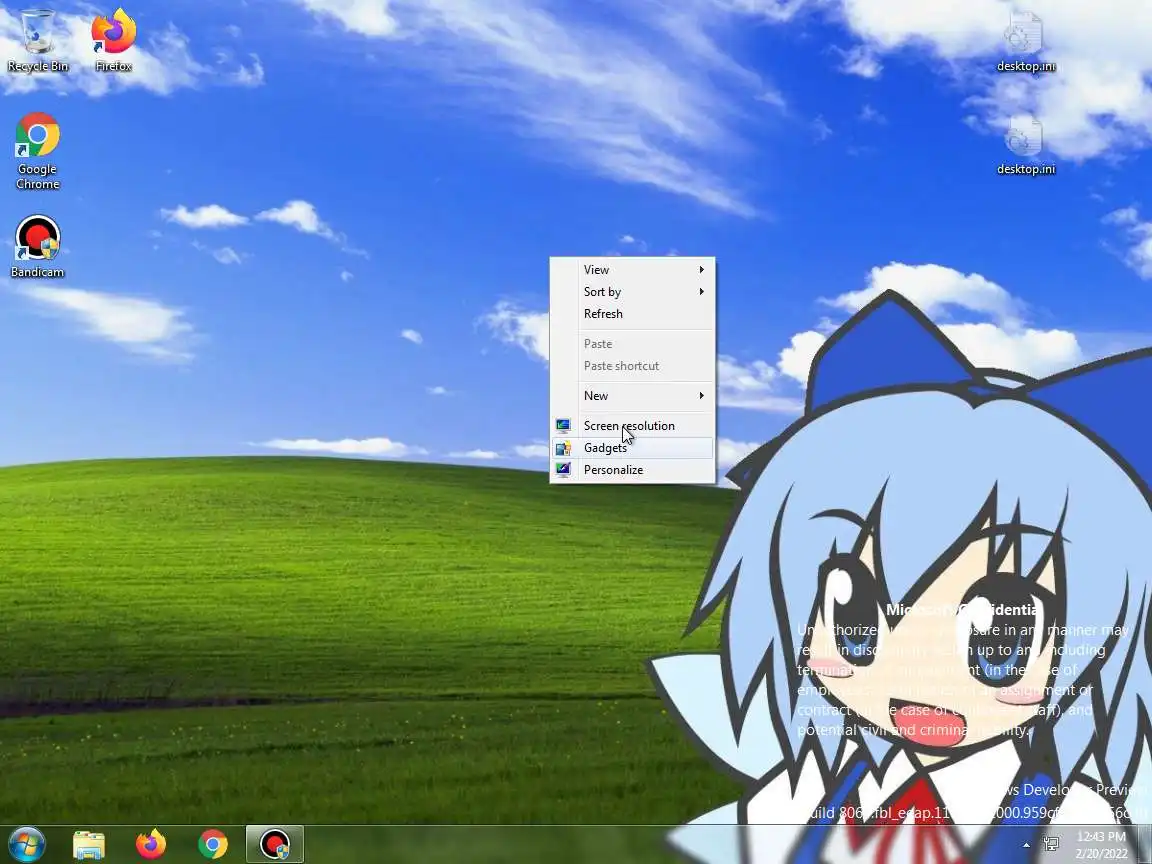The width and height of the screenshot is (1152, 864).
Task: Choose Refresh in the context menu
Action: click(x=632, y=314)
